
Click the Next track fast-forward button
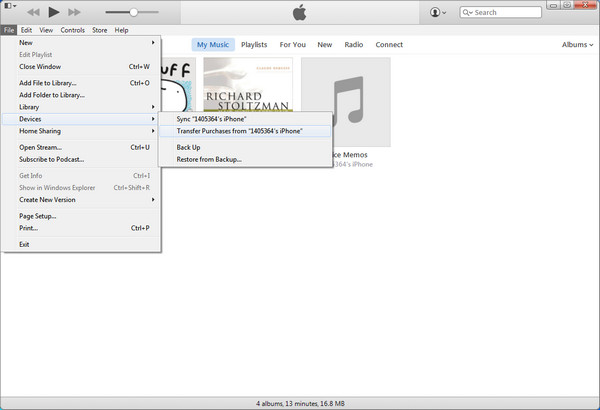[74, 12]
